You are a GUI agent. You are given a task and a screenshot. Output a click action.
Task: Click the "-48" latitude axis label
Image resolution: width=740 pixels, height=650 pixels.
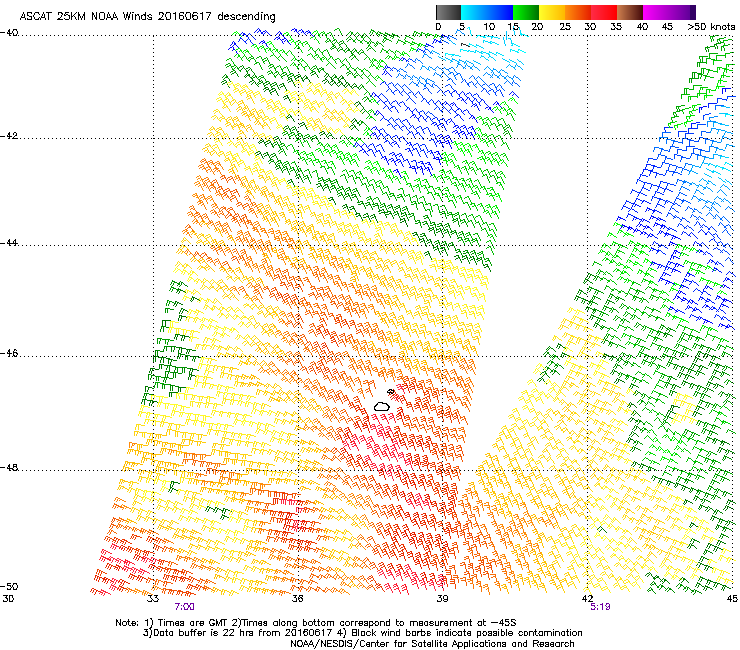coord(9,467)
